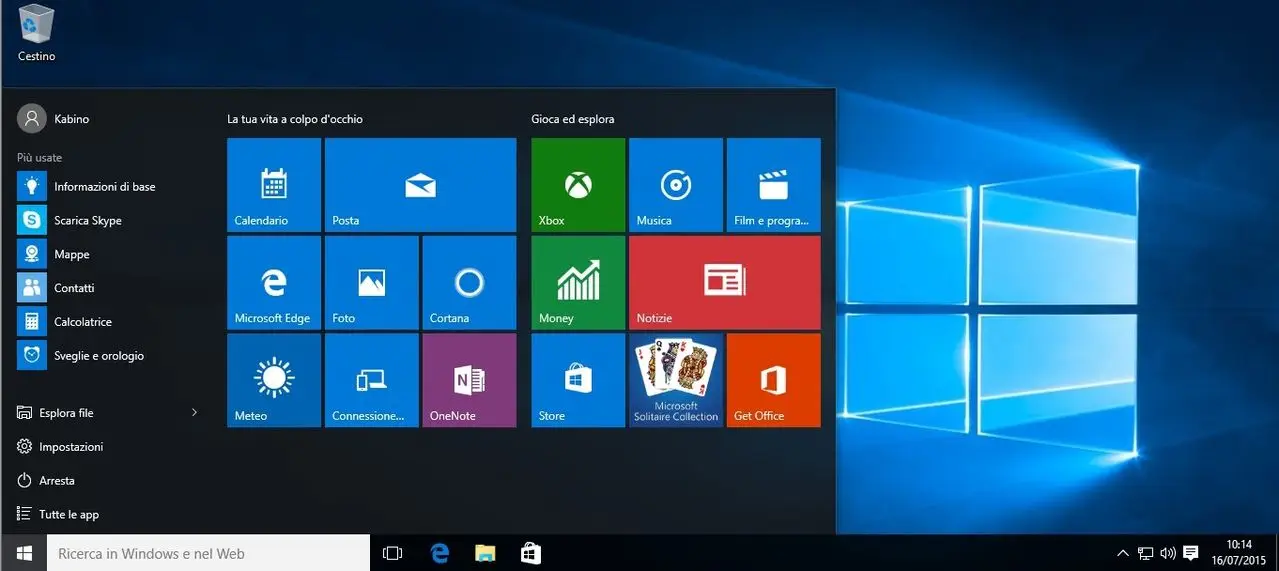Open the Money tile
Viewport: 1279px width, 571px height.
(578, 283)
